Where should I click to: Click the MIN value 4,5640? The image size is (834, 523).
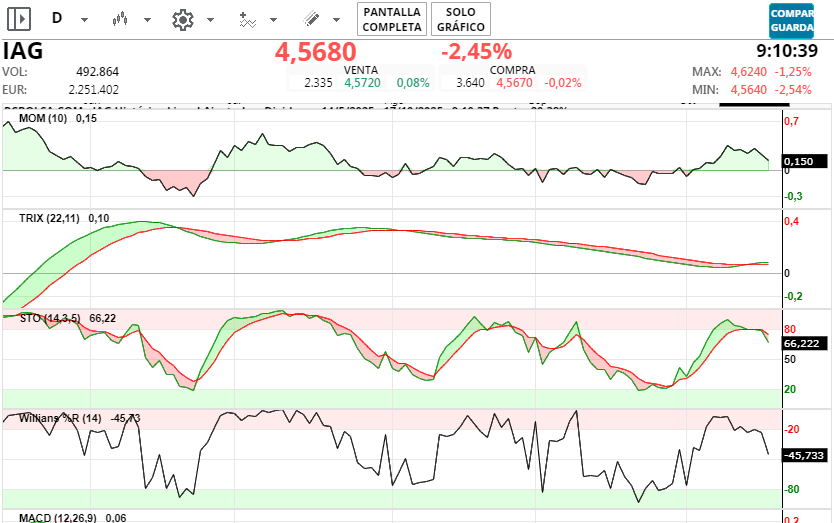click(x=748, y=90)
